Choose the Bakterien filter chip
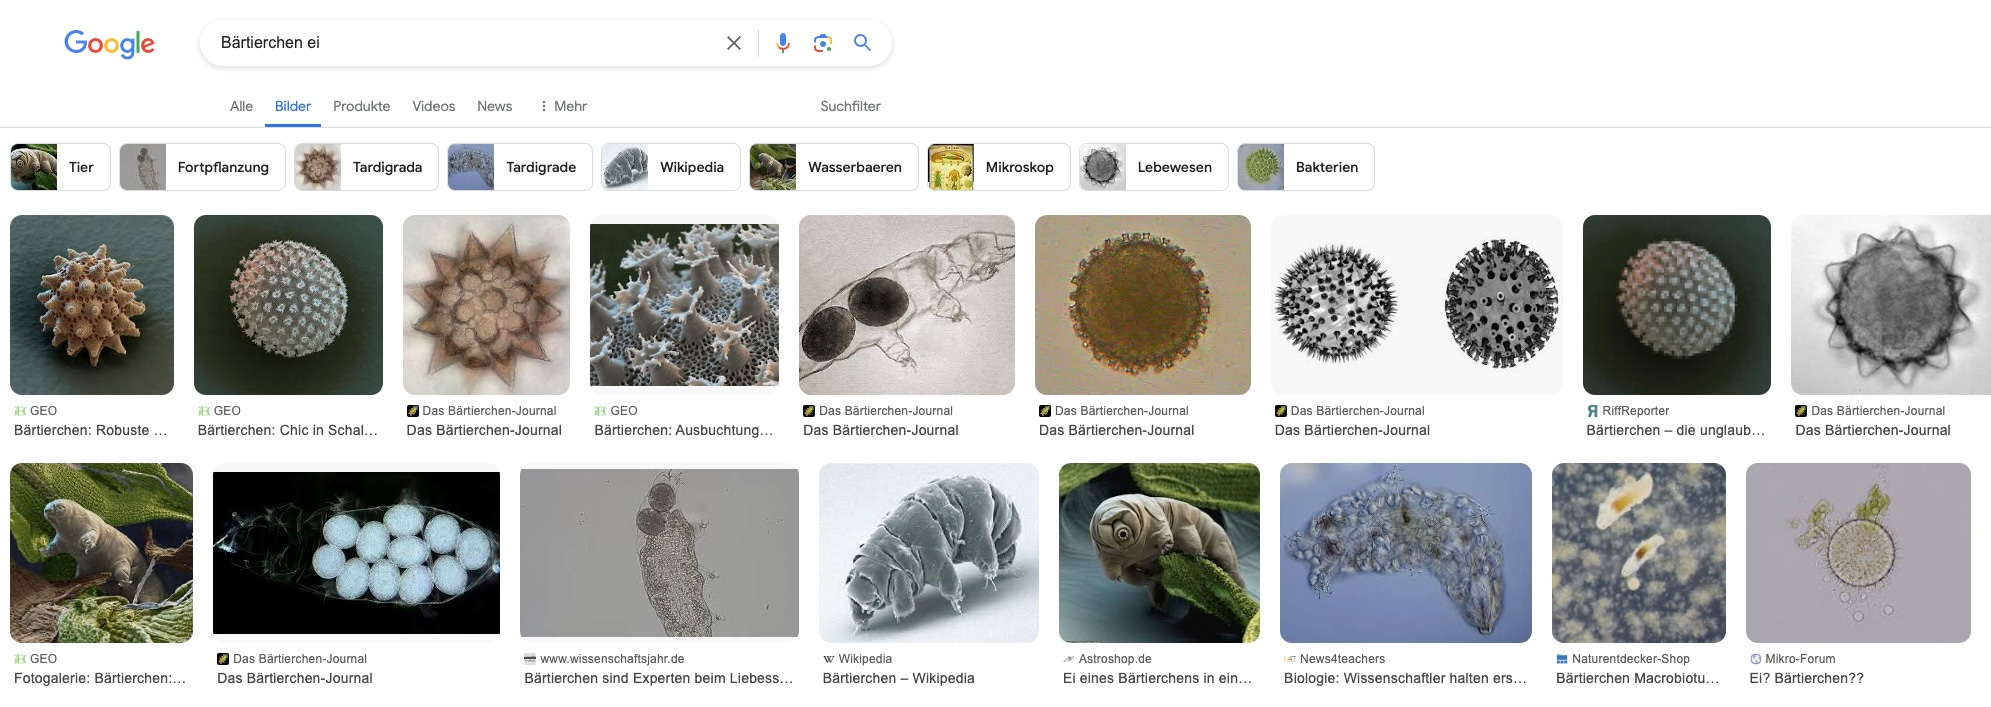This screenshot has width=1991, height=707. tap(1306, 167)
